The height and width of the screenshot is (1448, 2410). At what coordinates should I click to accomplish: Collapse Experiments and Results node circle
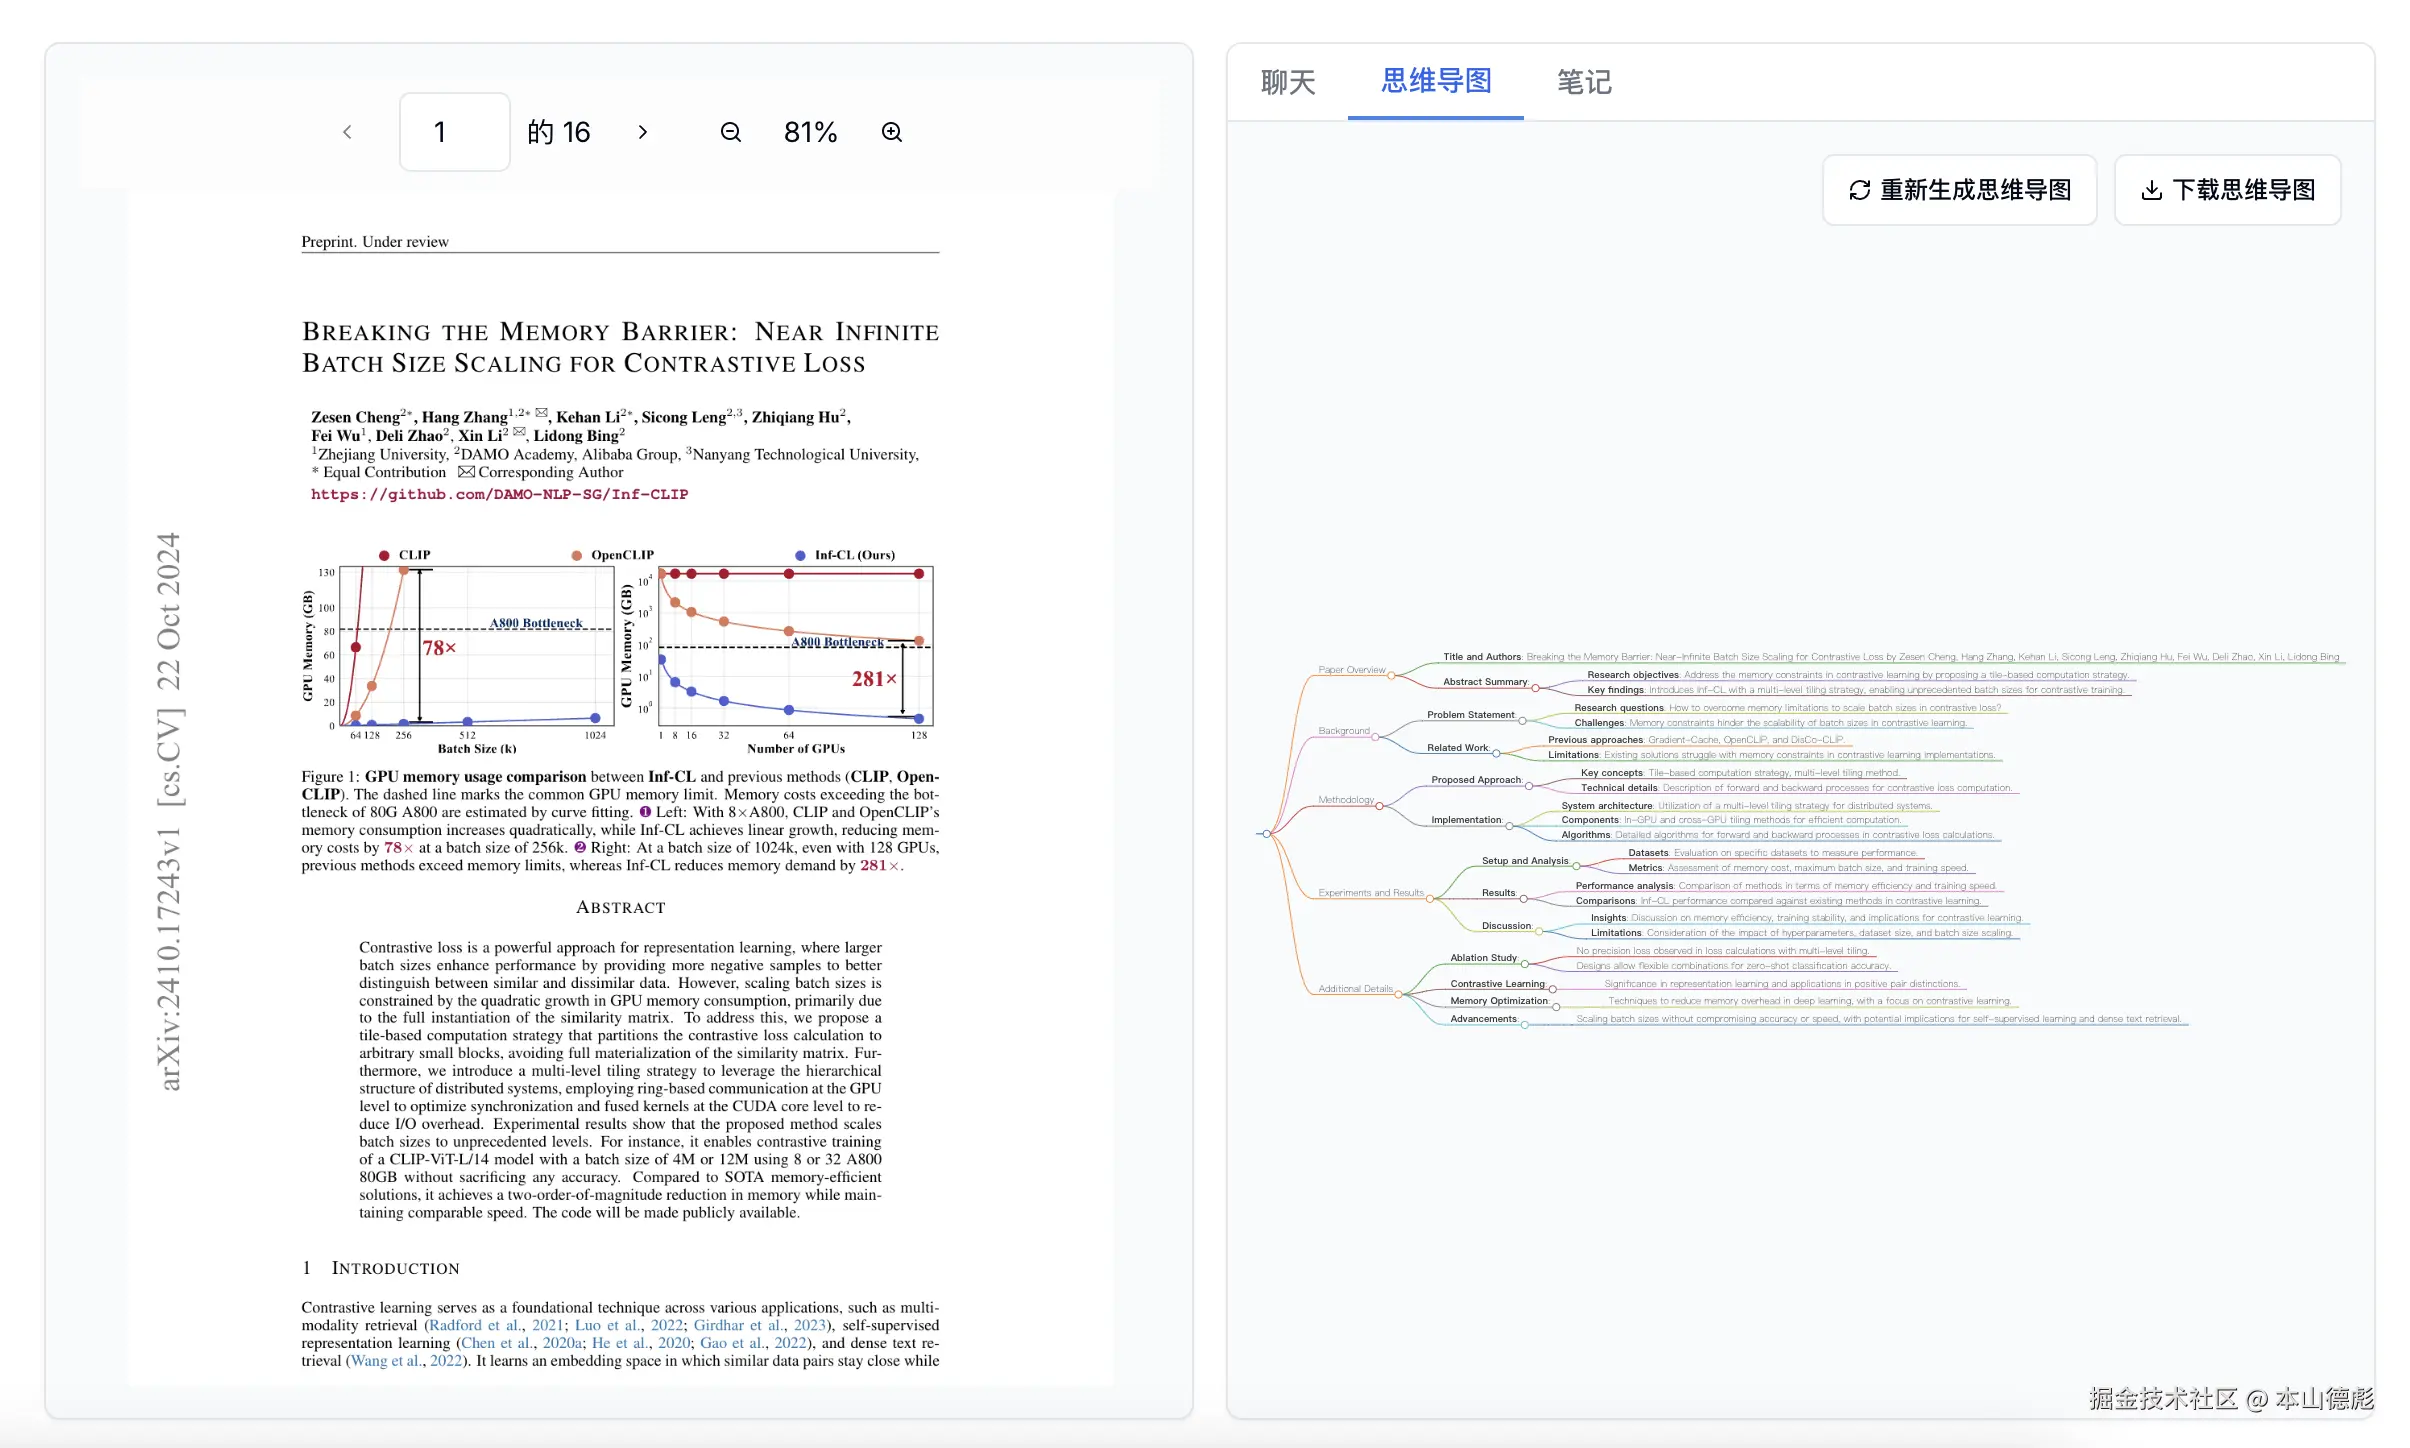pyautogui.click(x=1429, y=899)
